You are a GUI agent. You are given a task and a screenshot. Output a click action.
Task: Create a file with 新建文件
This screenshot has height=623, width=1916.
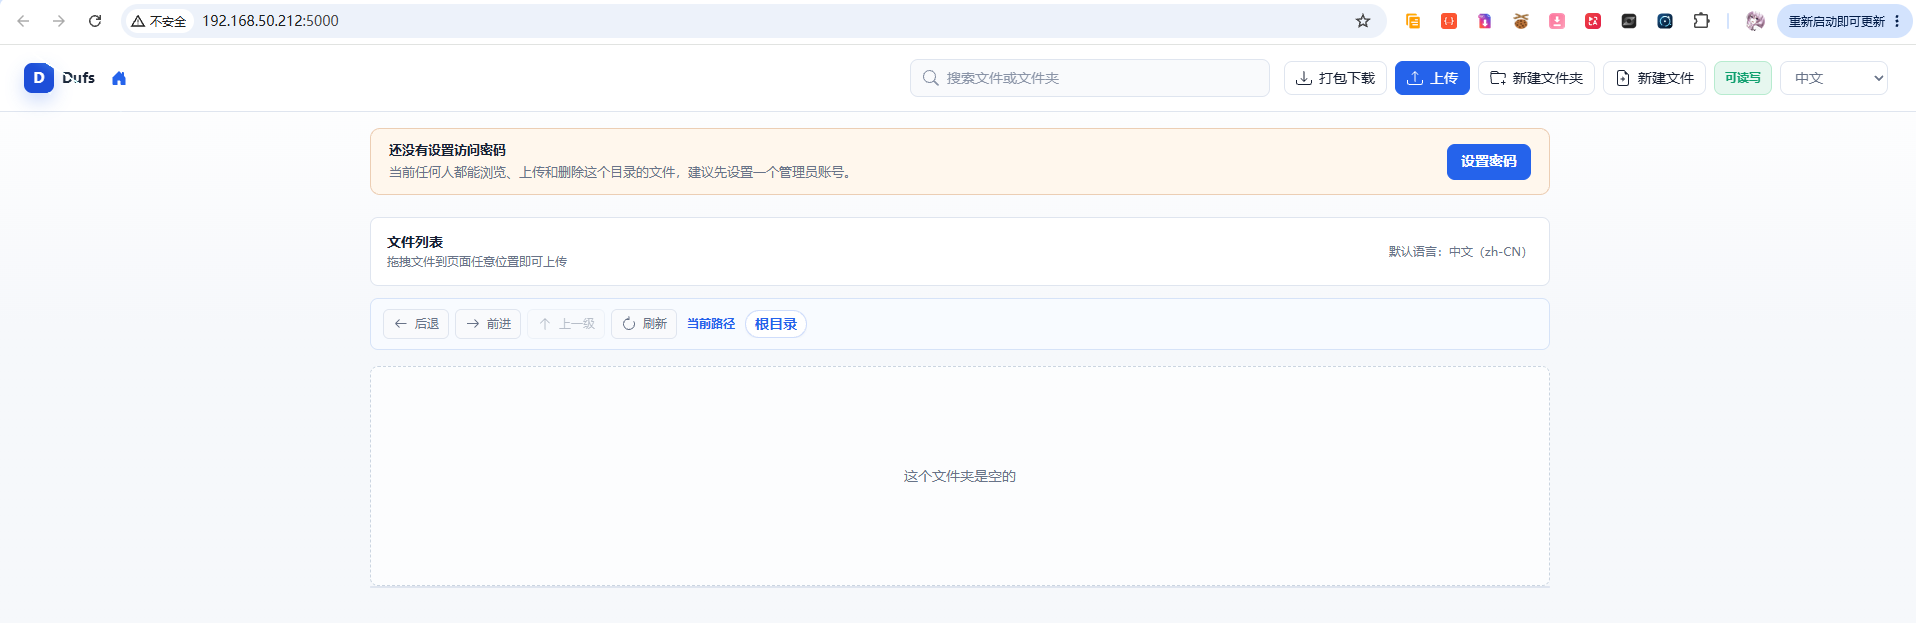coord(1654,78)
